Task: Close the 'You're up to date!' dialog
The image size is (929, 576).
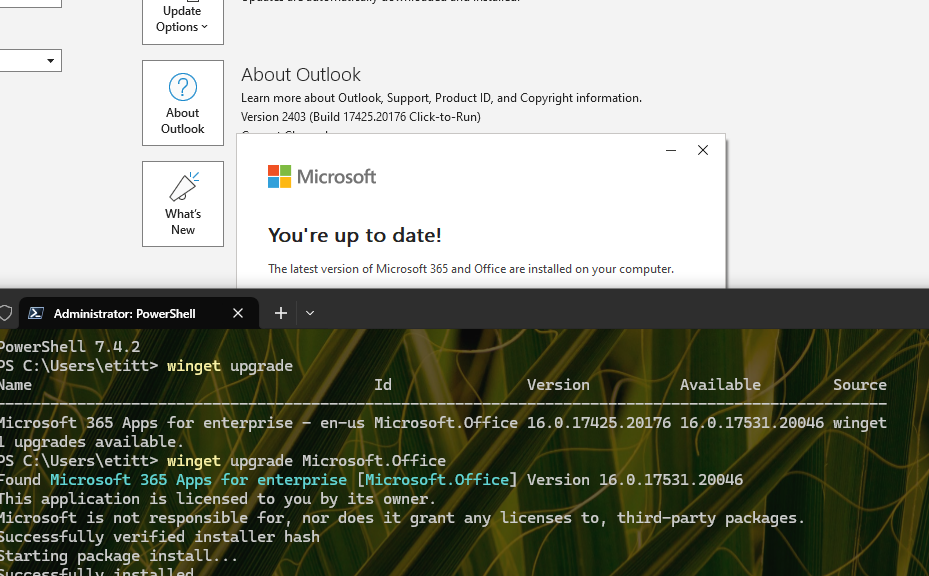Action: (x=703, y=150)
